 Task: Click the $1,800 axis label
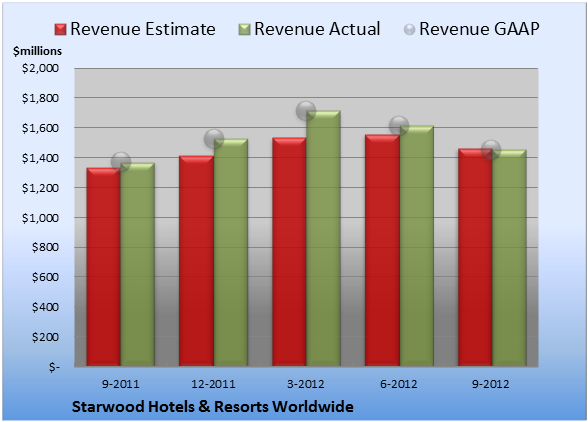click(40, 98)
